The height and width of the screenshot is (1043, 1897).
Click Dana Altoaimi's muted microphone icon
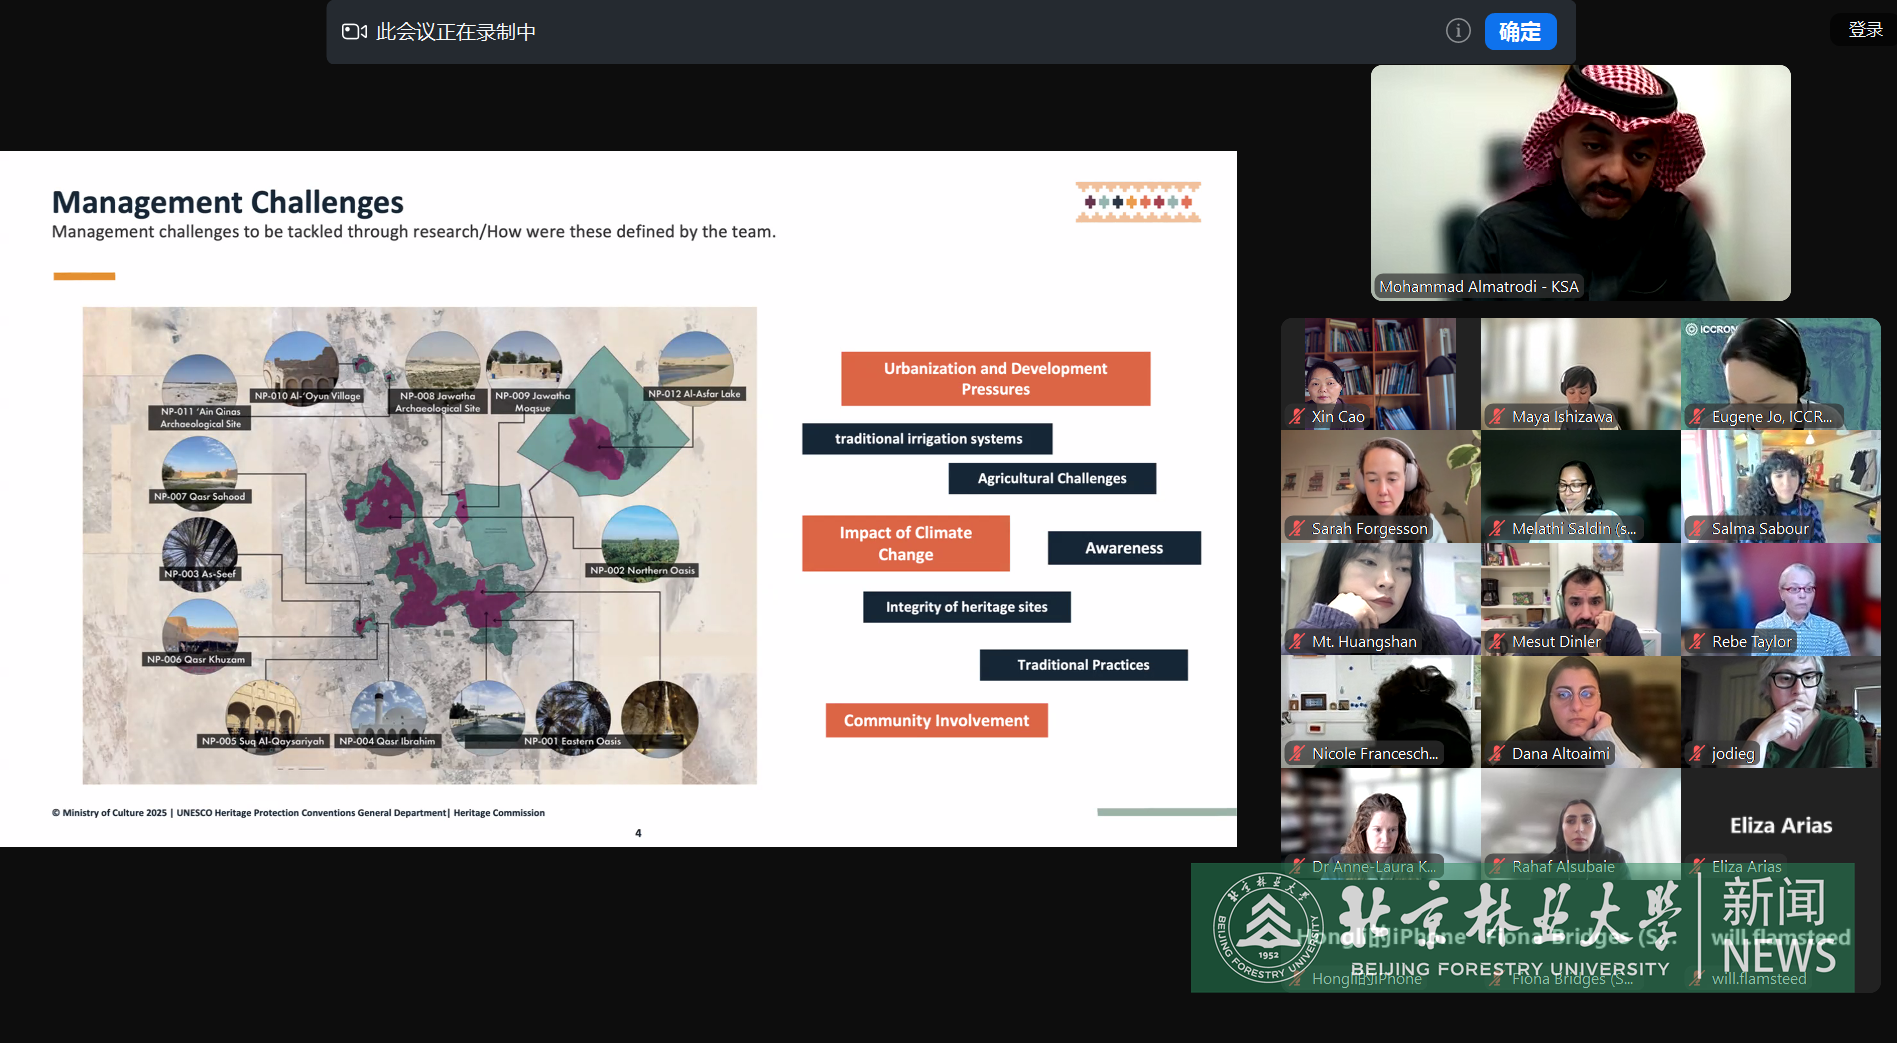(1497, 754)
